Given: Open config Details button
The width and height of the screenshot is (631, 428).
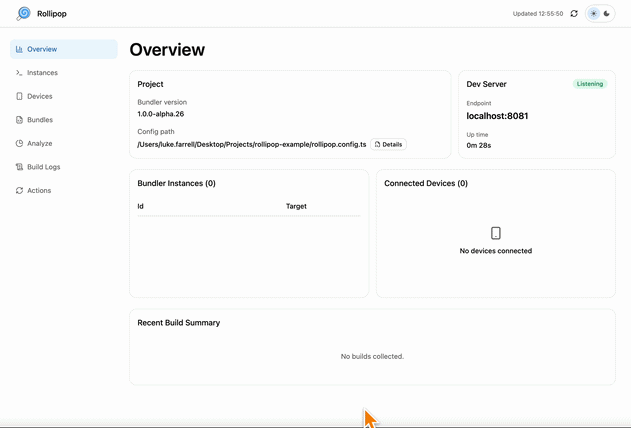Looking at the screenshot, I should (388, 144).
